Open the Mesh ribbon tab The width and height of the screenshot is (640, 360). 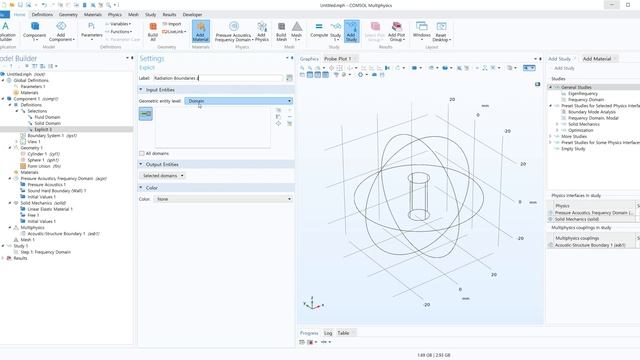[x=133, y=15]
